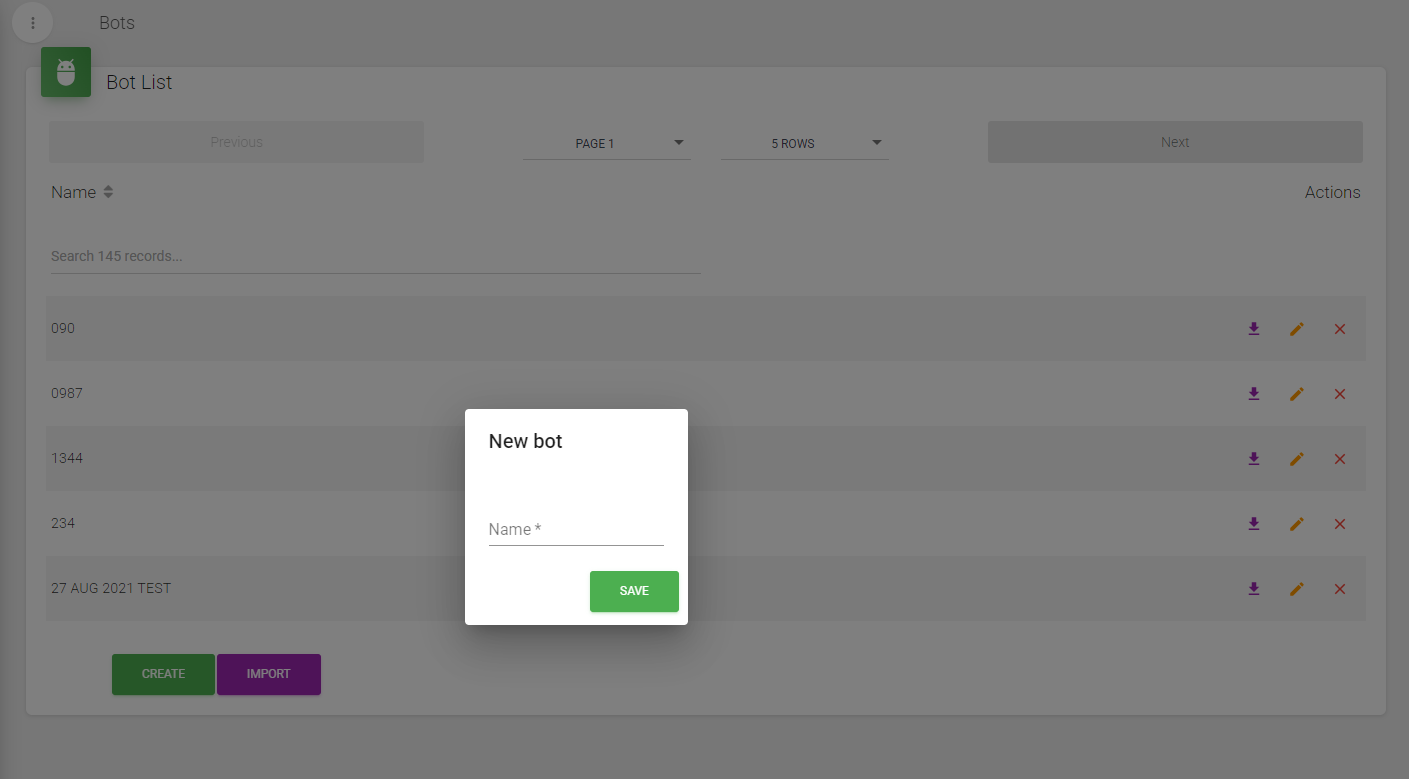Edit the bot named 1344

(1297, 459)
